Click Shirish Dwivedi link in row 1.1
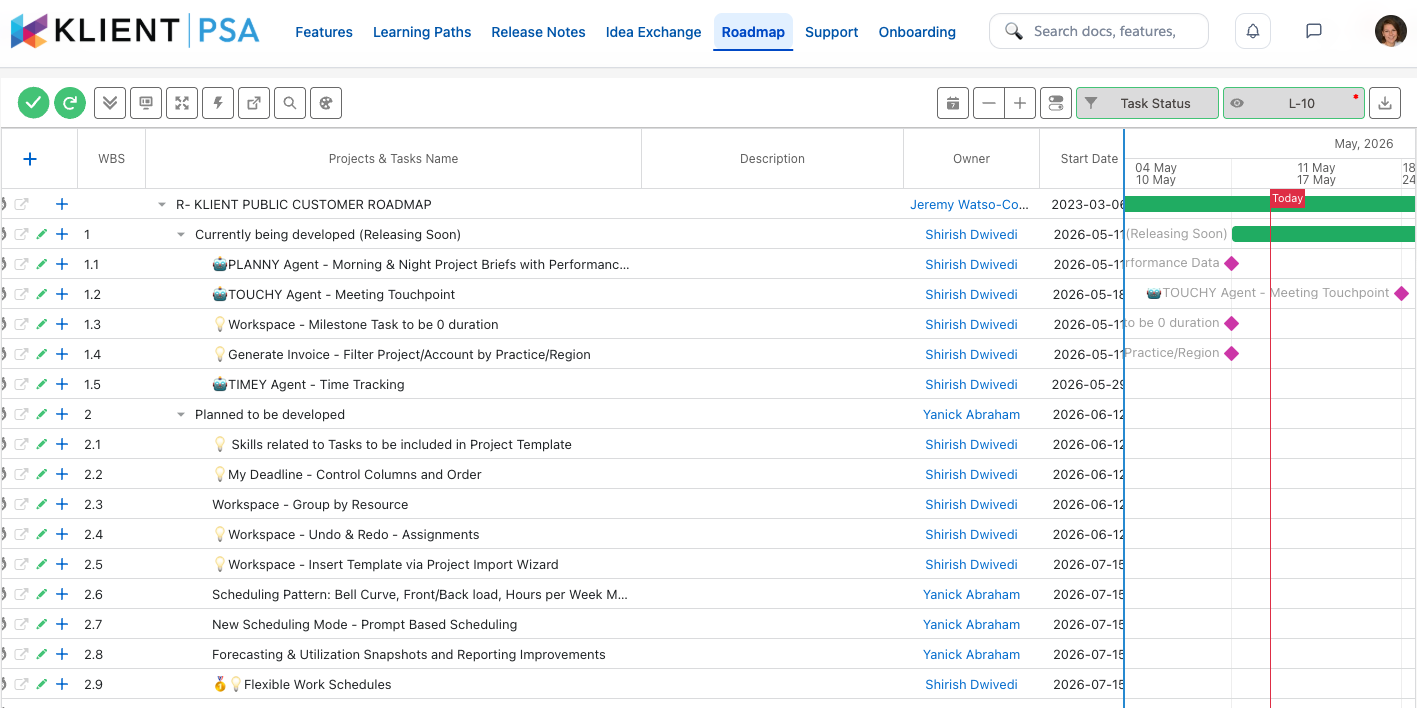The image size is (1417, 708). point(971,264)
